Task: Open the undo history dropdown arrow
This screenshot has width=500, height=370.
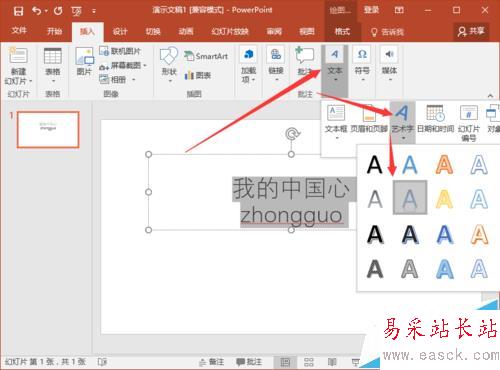Action: tap(46, 11)
